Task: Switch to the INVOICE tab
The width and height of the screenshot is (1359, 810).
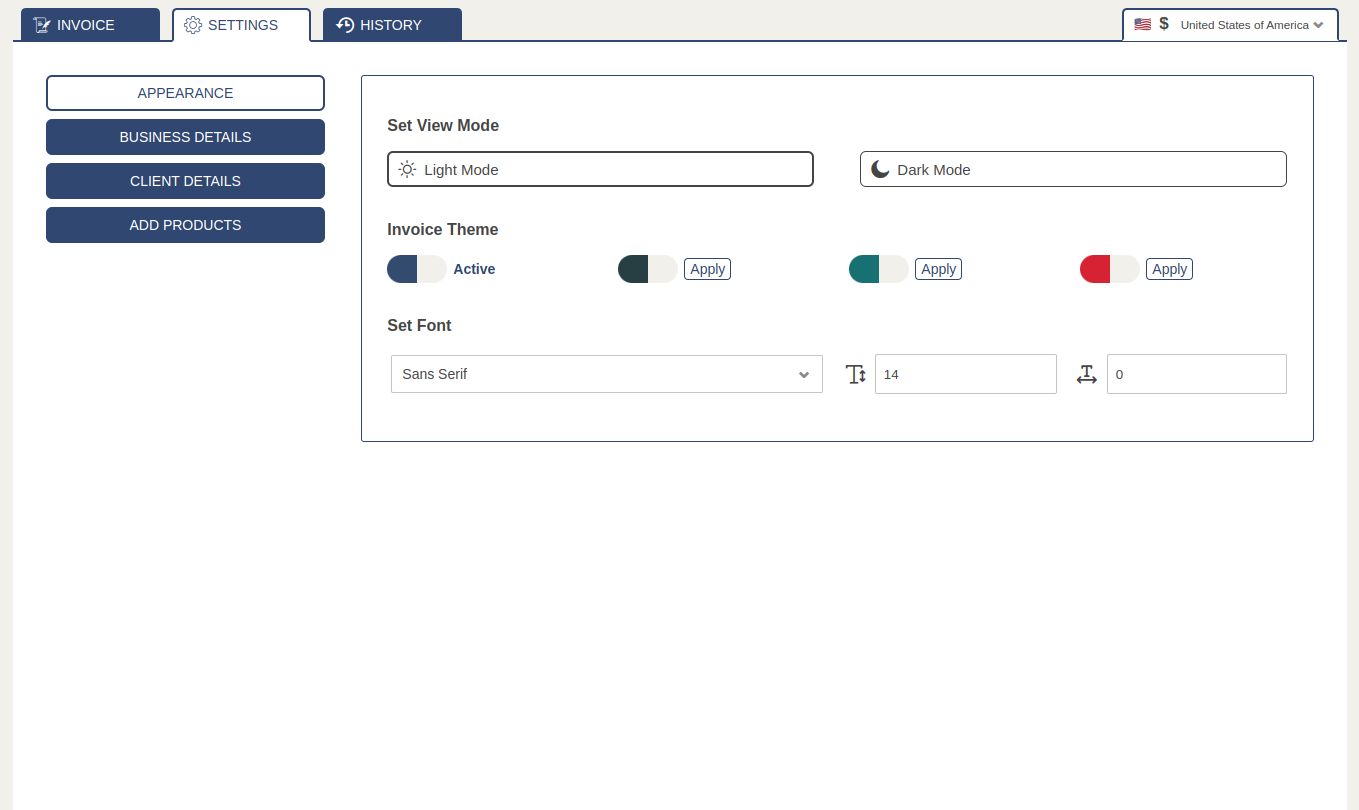Action: pyautogui.click(x=90, y=24)
